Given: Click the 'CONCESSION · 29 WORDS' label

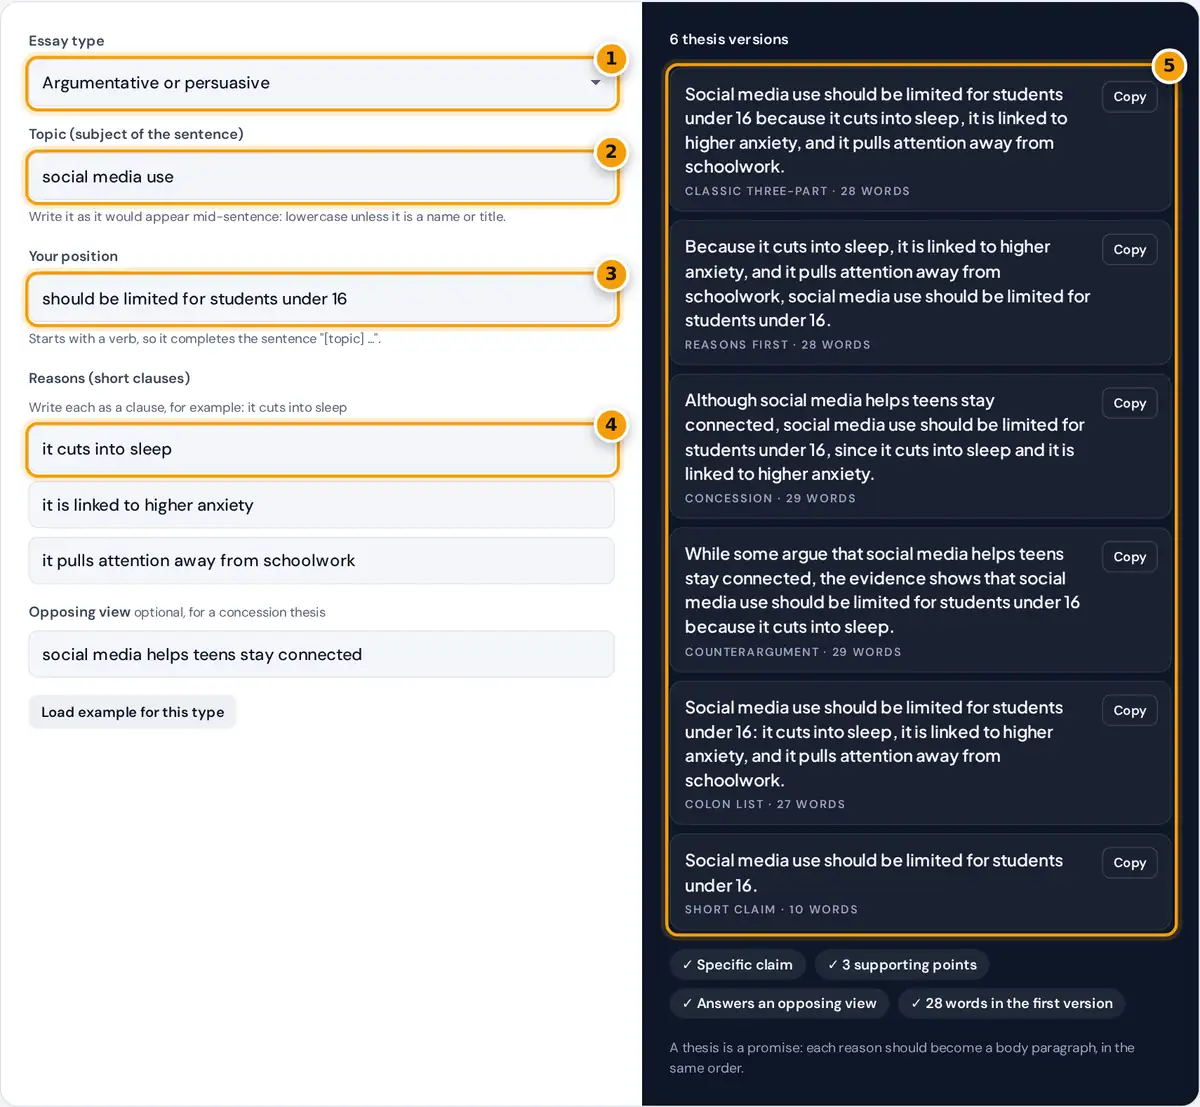Looking at the screenshot, I should (770, 498).
